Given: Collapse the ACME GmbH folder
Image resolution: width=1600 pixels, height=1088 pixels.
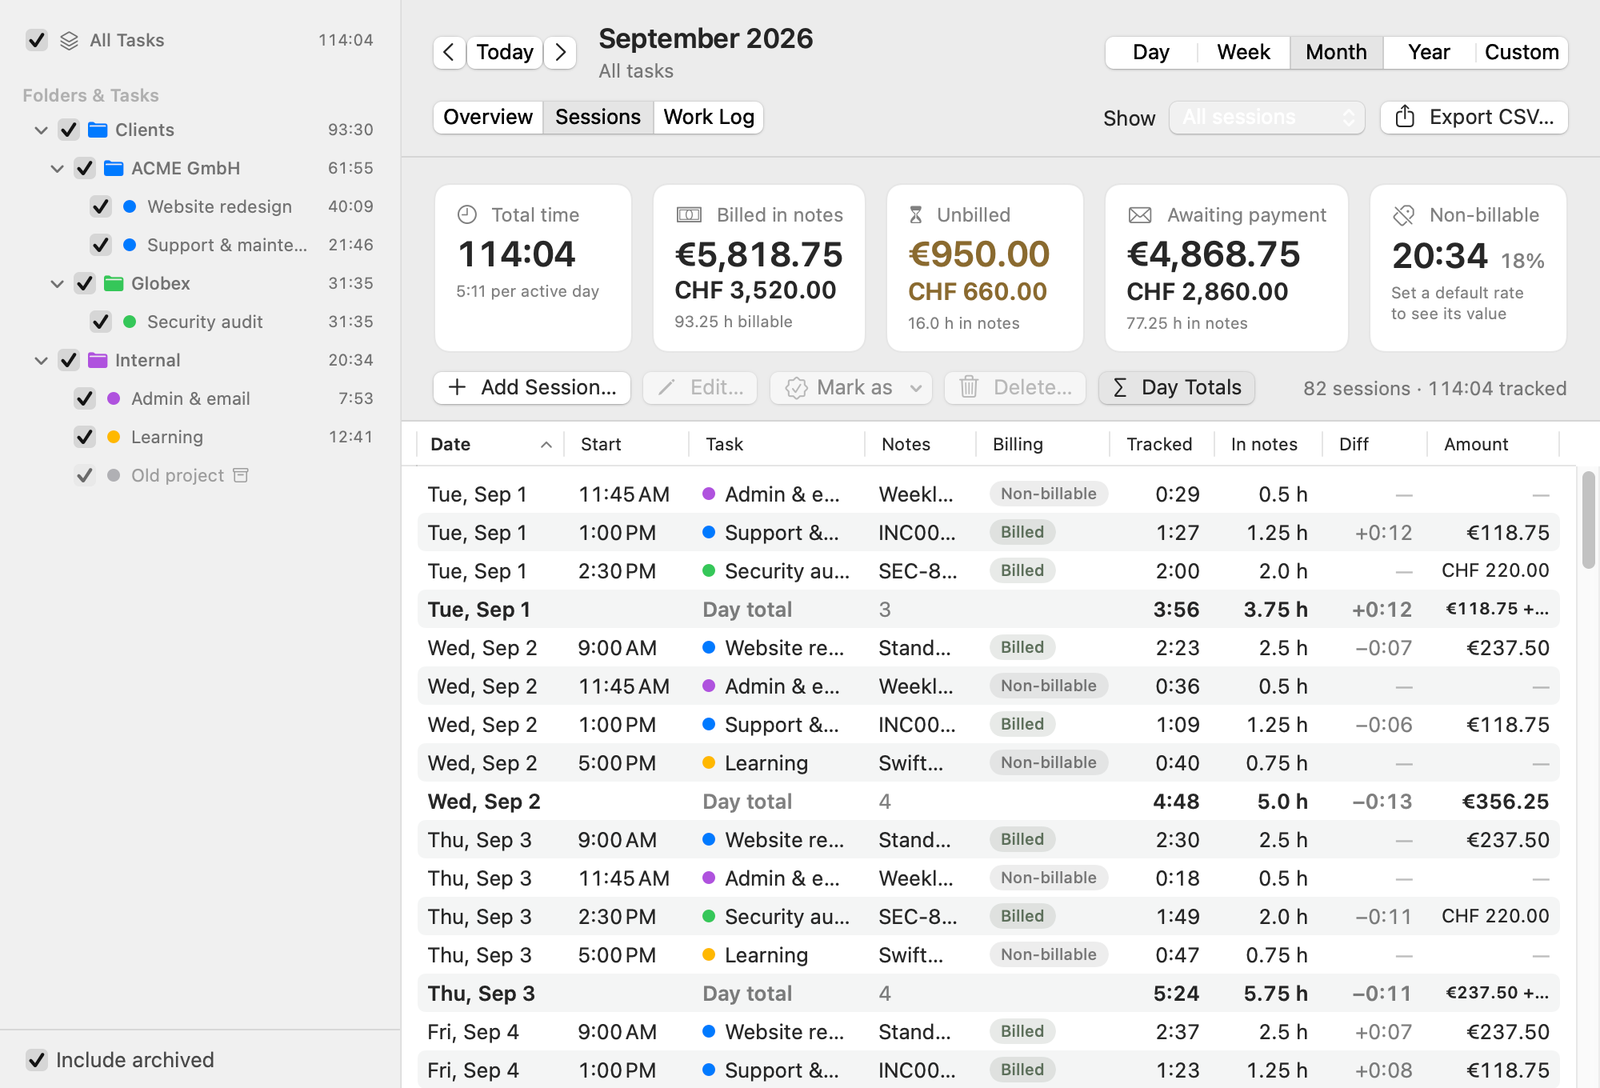Looking at the screenshot, I should click(57, 169).
